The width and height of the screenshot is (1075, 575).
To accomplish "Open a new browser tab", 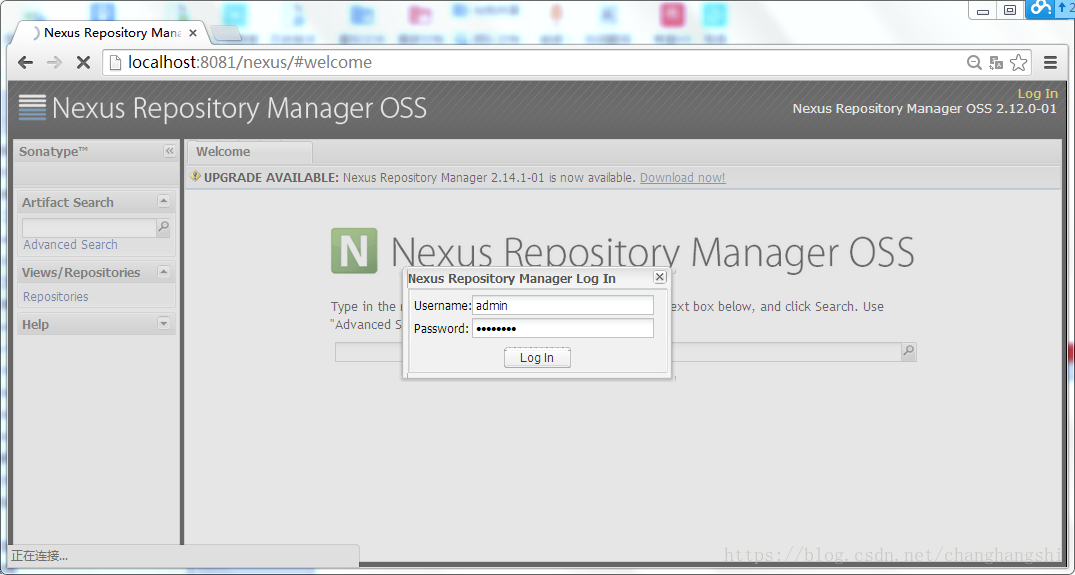I will point(226,33).
